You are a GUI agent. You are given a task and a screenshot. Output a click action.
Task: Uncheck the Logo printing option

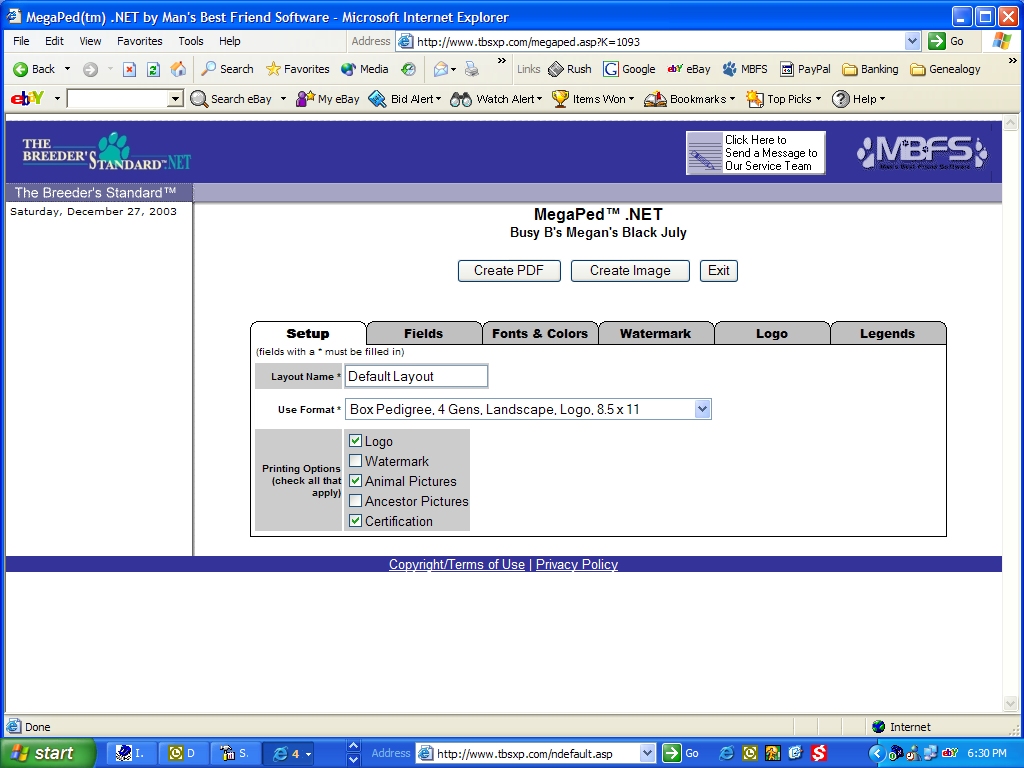[355, 441]
